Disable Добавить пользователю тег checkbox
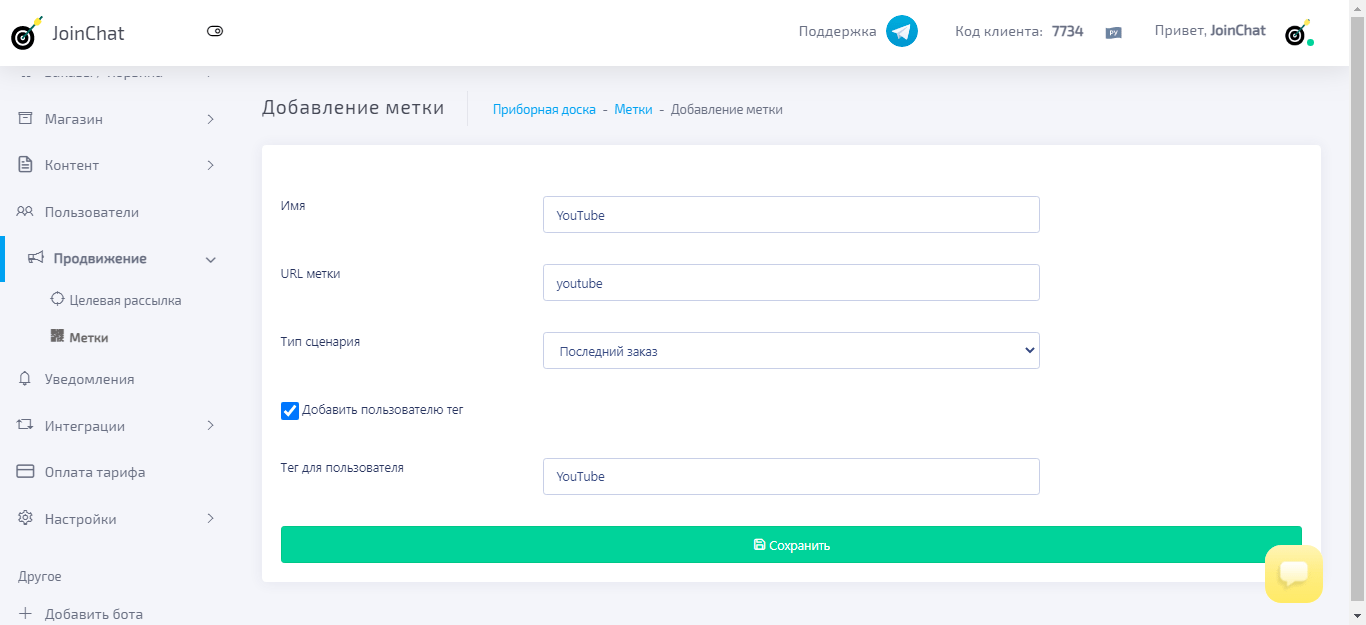Image resolution: width=1366 pixels, height=625 pixels. click(289, 410)
